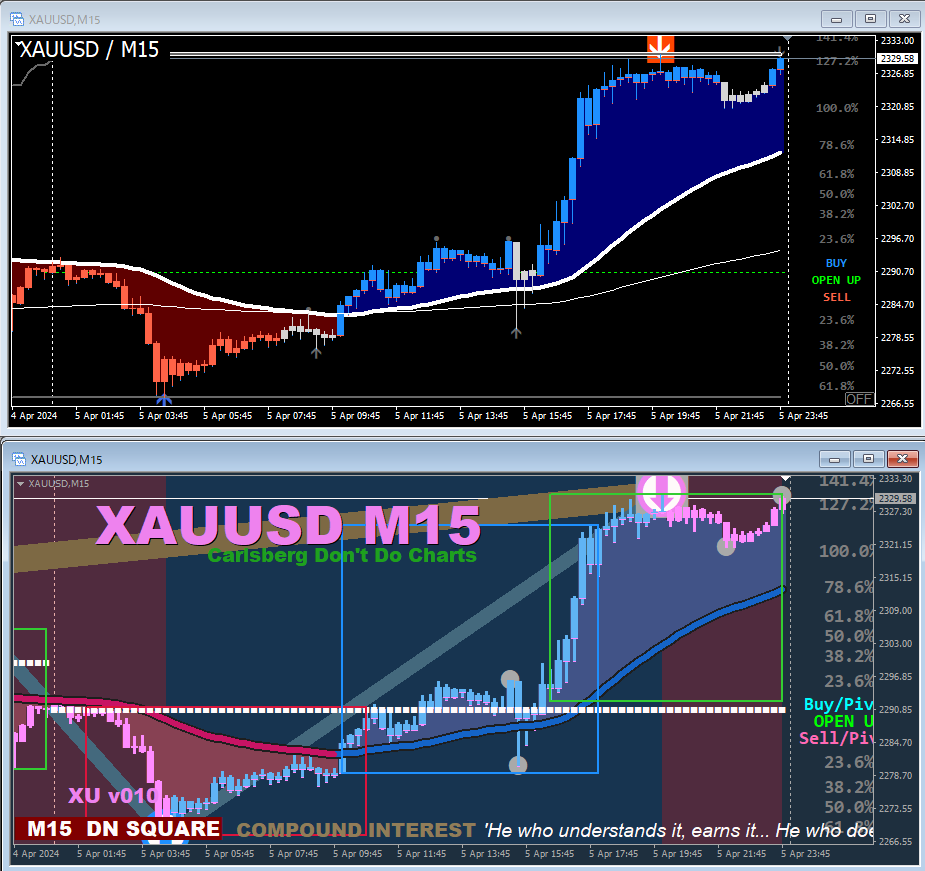Click the gray circle marker at the bottom chart's 15:30 low
This screenshot has width=925, height=871.
coord(518,765)
